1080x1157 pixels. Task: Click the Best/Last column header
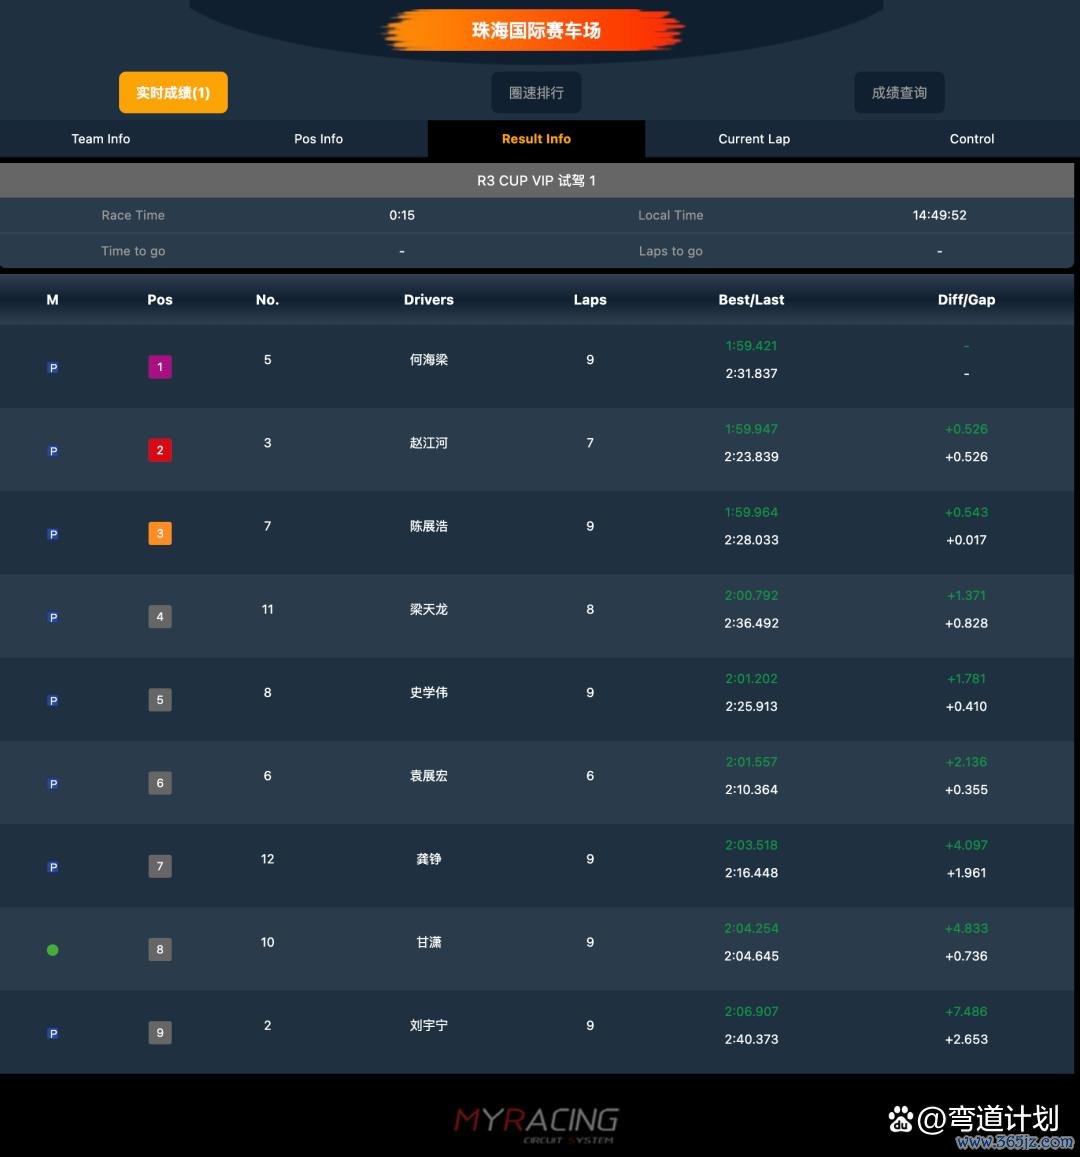click(751, 300)
